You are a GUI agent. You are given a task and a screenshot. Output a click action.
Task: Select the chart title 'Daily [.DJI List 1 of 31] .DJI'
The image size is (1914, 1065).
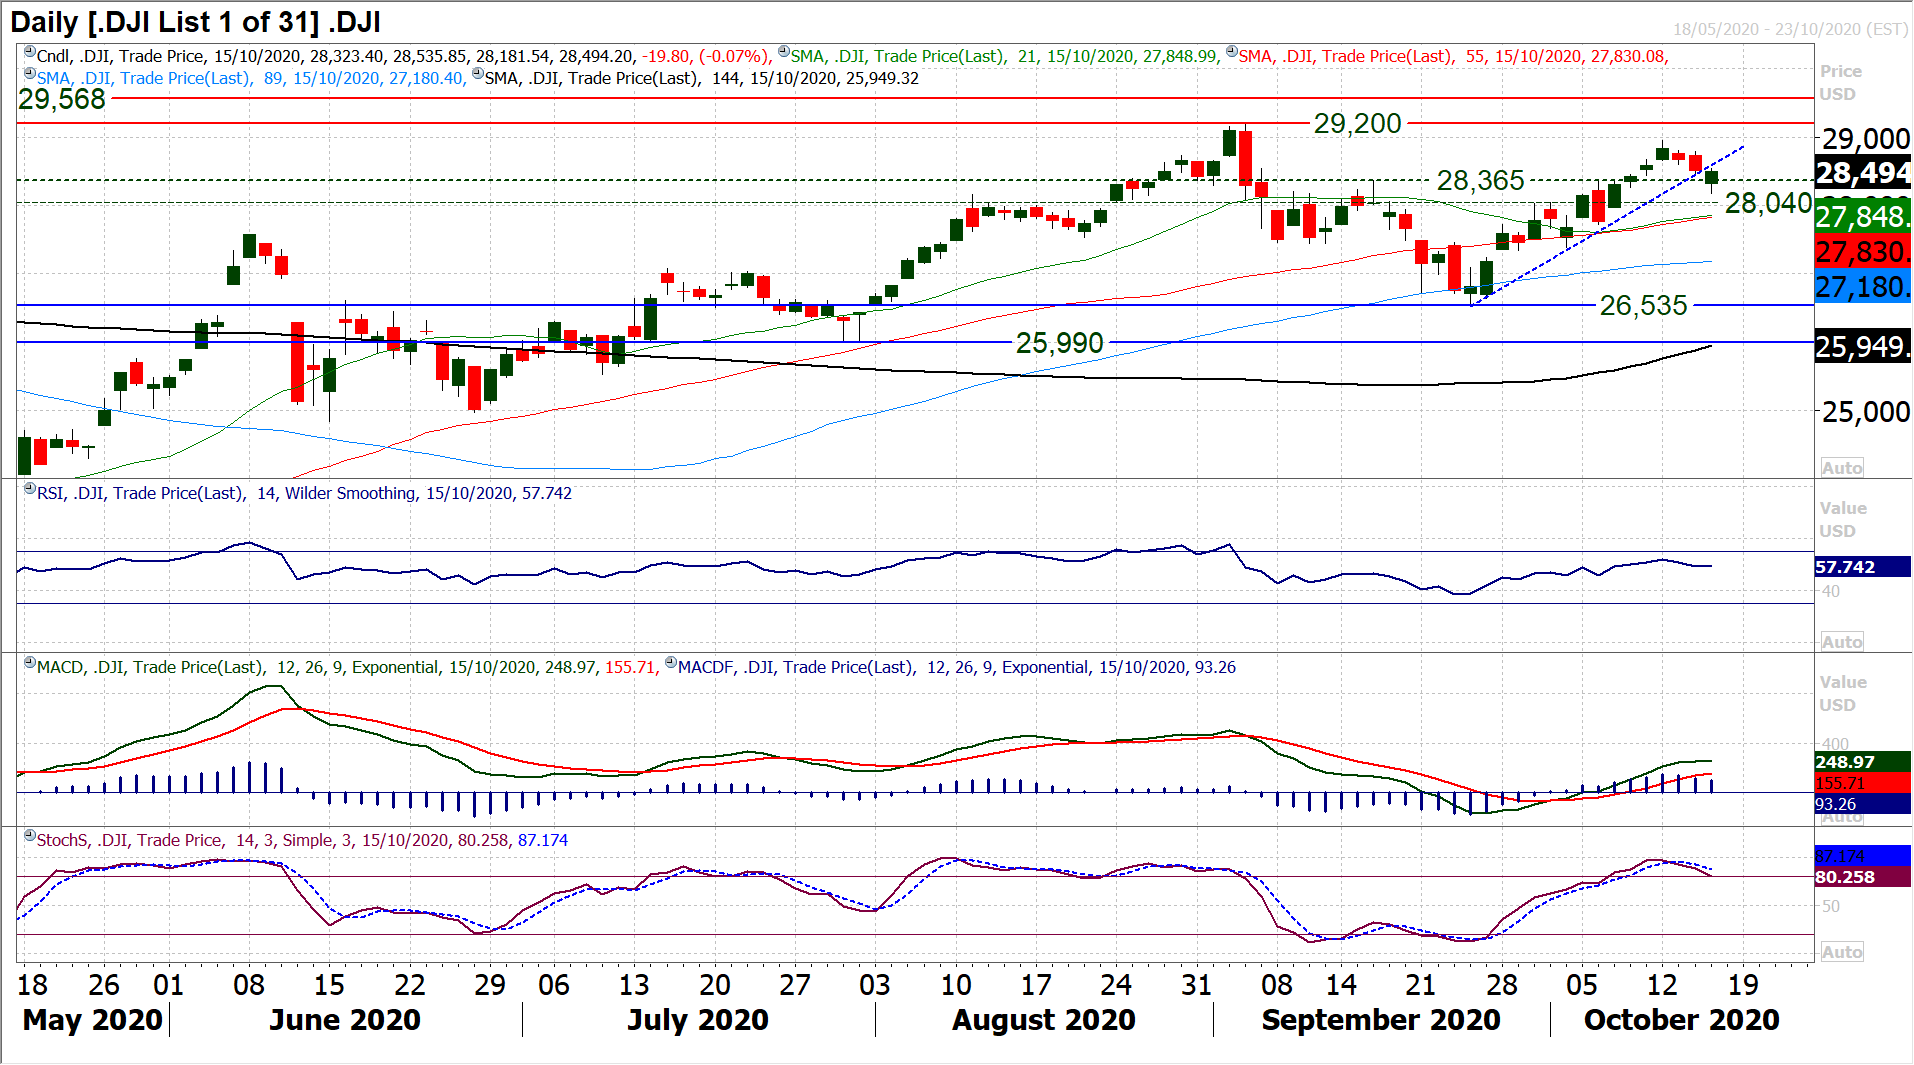(195, 22)
